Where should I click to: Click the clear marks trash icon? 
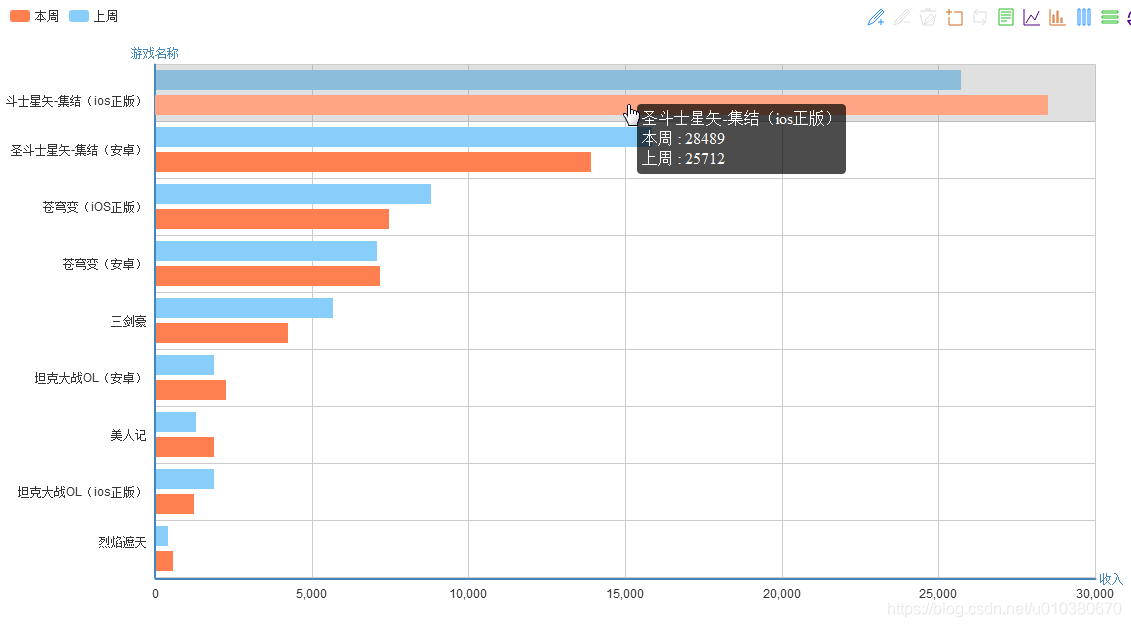tap(928, 17)
